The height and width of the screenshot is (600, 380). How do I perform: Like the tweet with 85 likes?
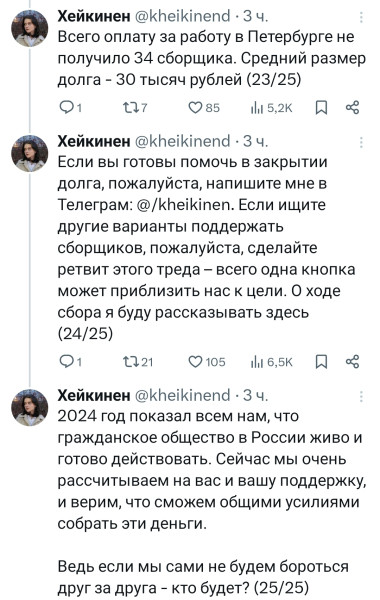[204, 108]
